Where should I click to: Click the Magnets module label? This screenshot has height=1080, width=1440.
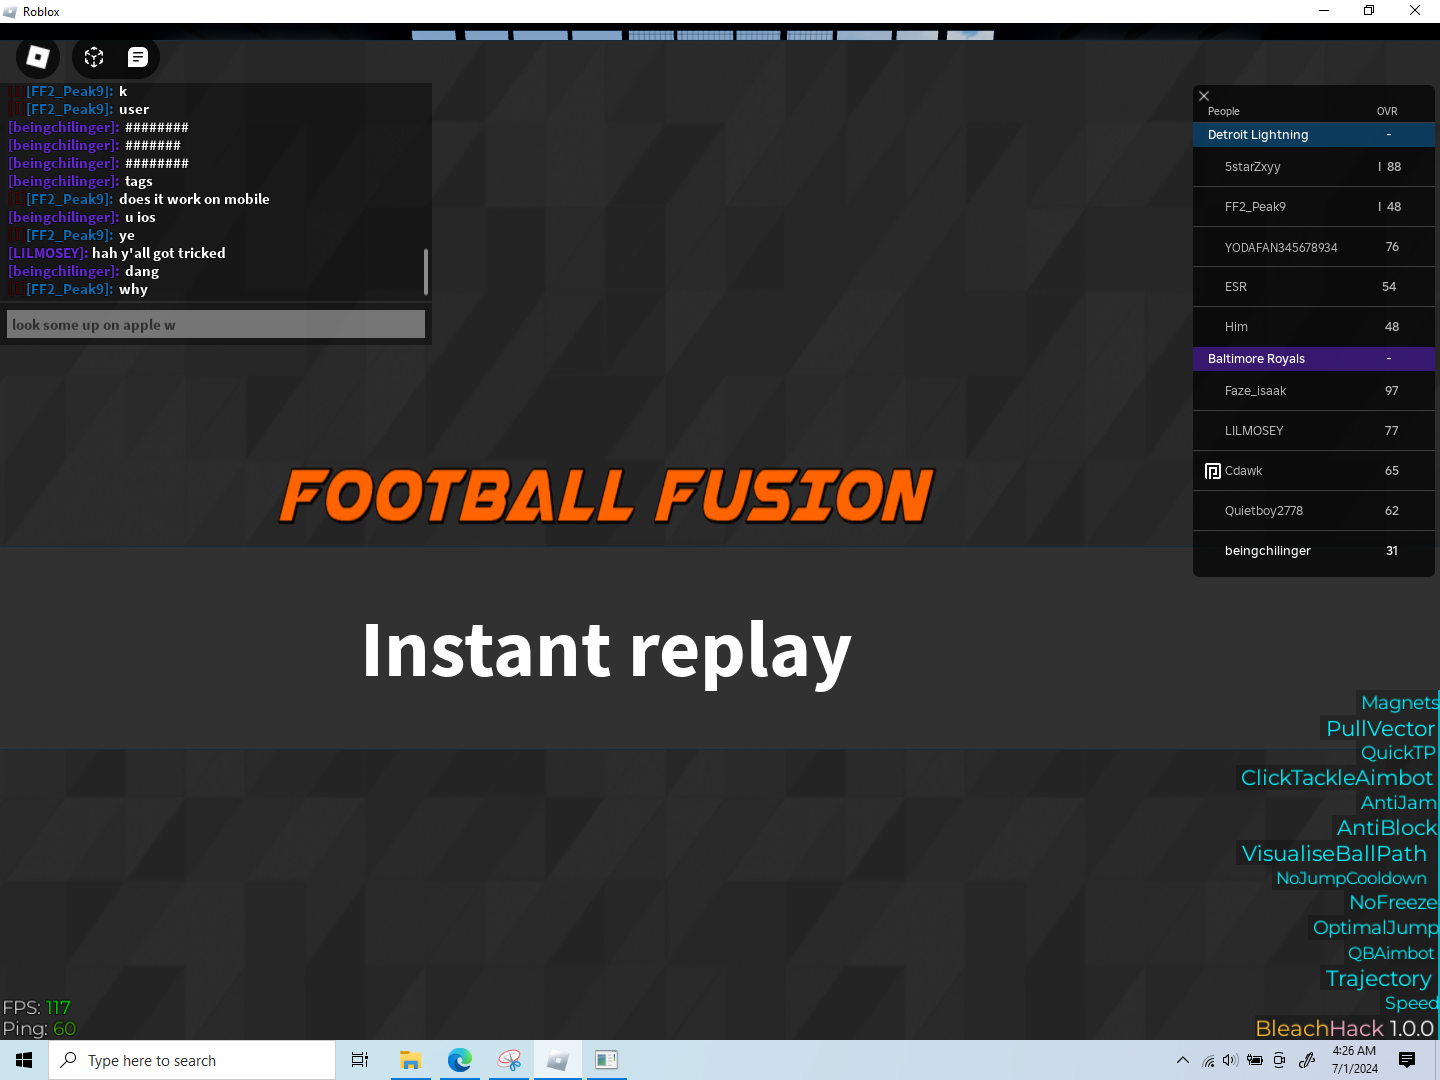tap(1399, 703)
